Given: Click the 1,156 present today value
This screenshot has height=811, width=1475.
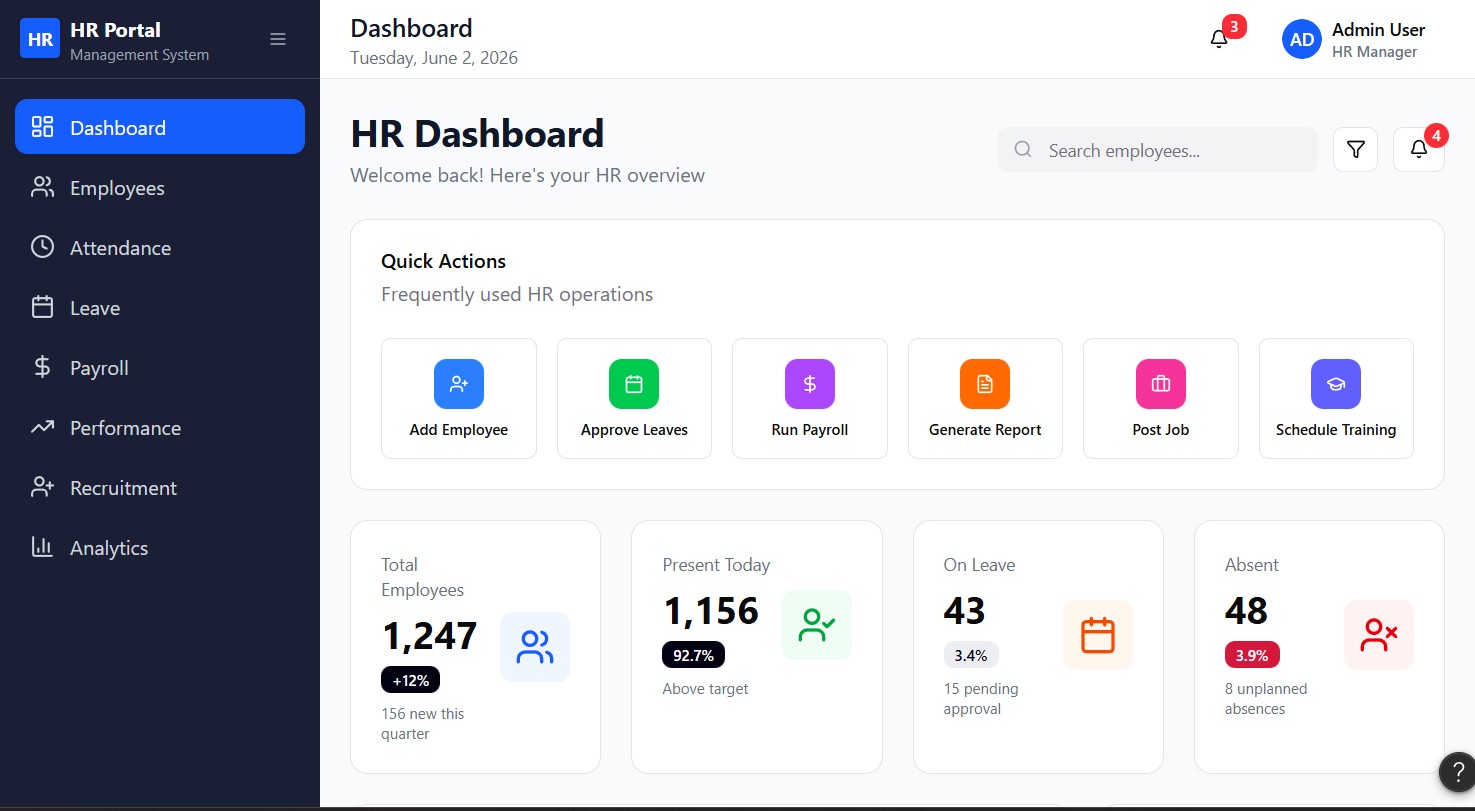Looking at the screenshot, I should (x=711, y=610).
